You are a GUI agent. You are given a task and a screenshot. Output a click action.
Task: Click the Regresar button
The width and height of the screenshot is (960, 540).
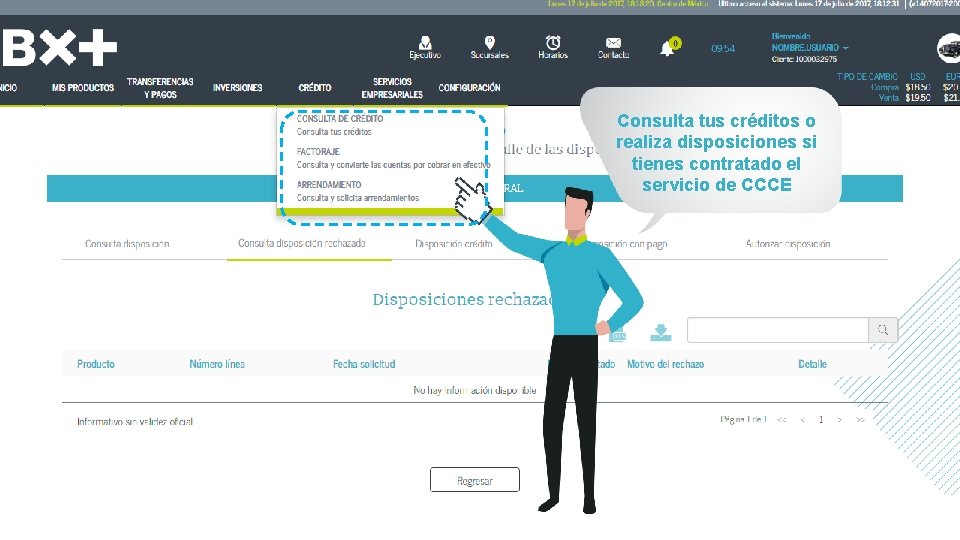[474, 479]
